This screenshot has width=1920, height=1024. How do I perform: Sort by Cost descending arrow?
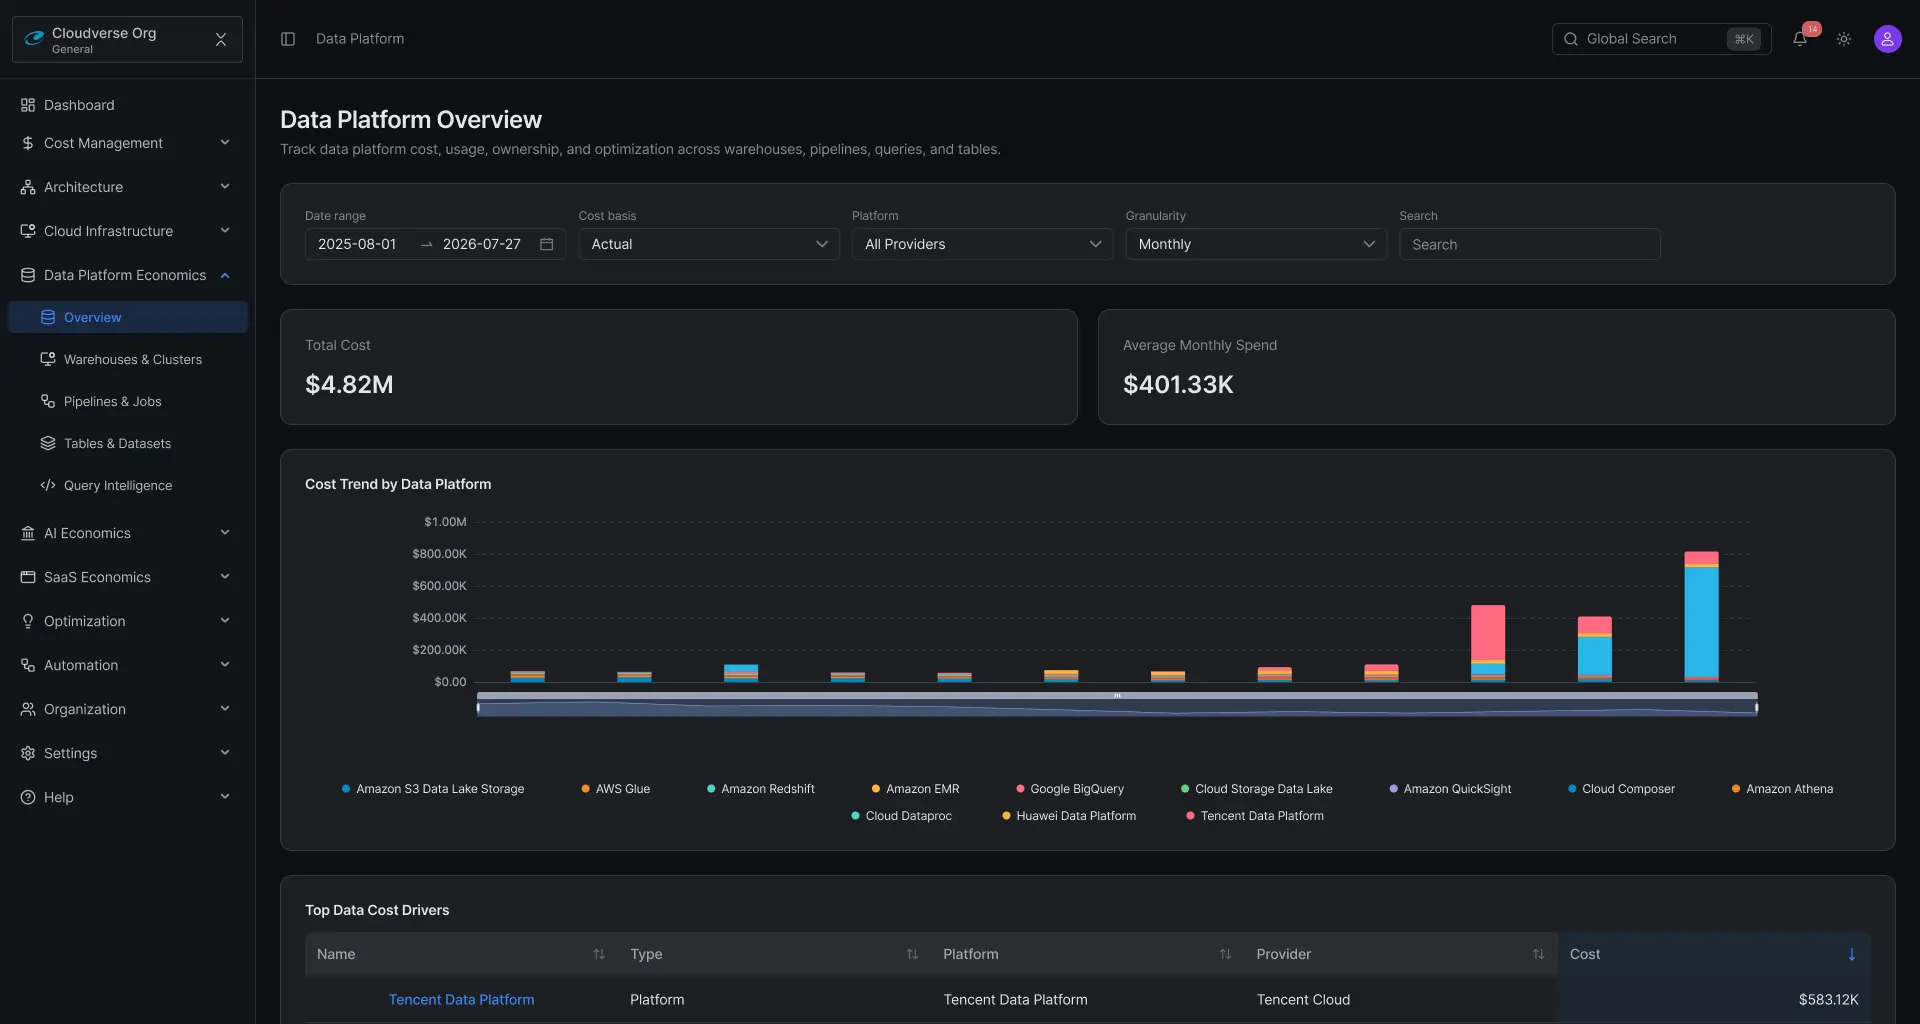coord(1851,954)
